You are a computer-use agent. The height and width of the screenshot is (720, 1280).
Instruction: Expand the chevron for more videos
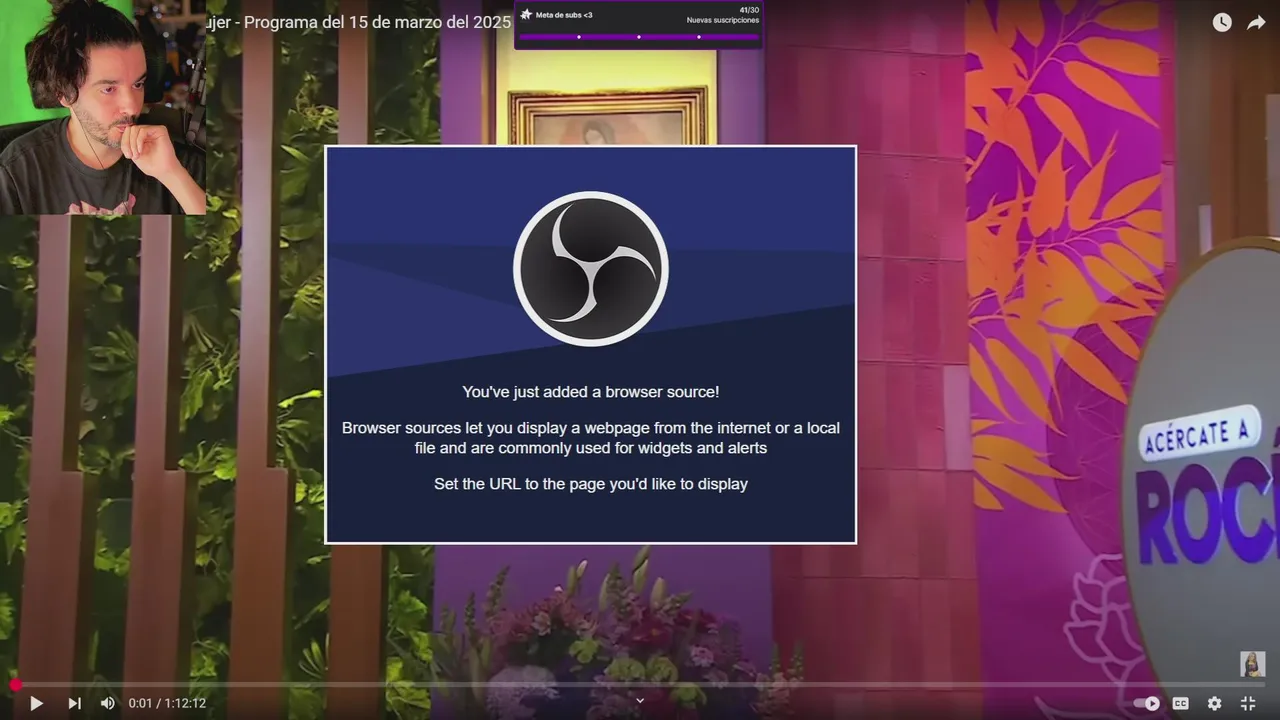coord(640,700)
